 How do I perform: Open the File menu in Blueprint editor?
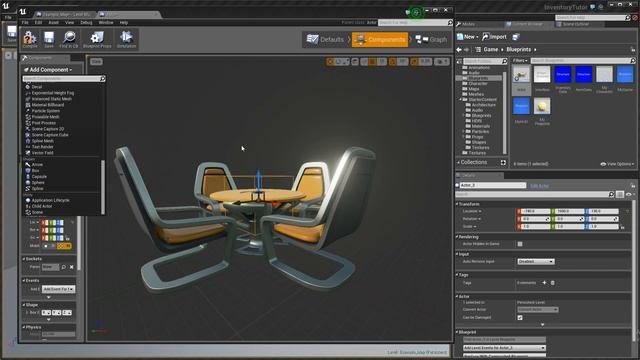25,22
